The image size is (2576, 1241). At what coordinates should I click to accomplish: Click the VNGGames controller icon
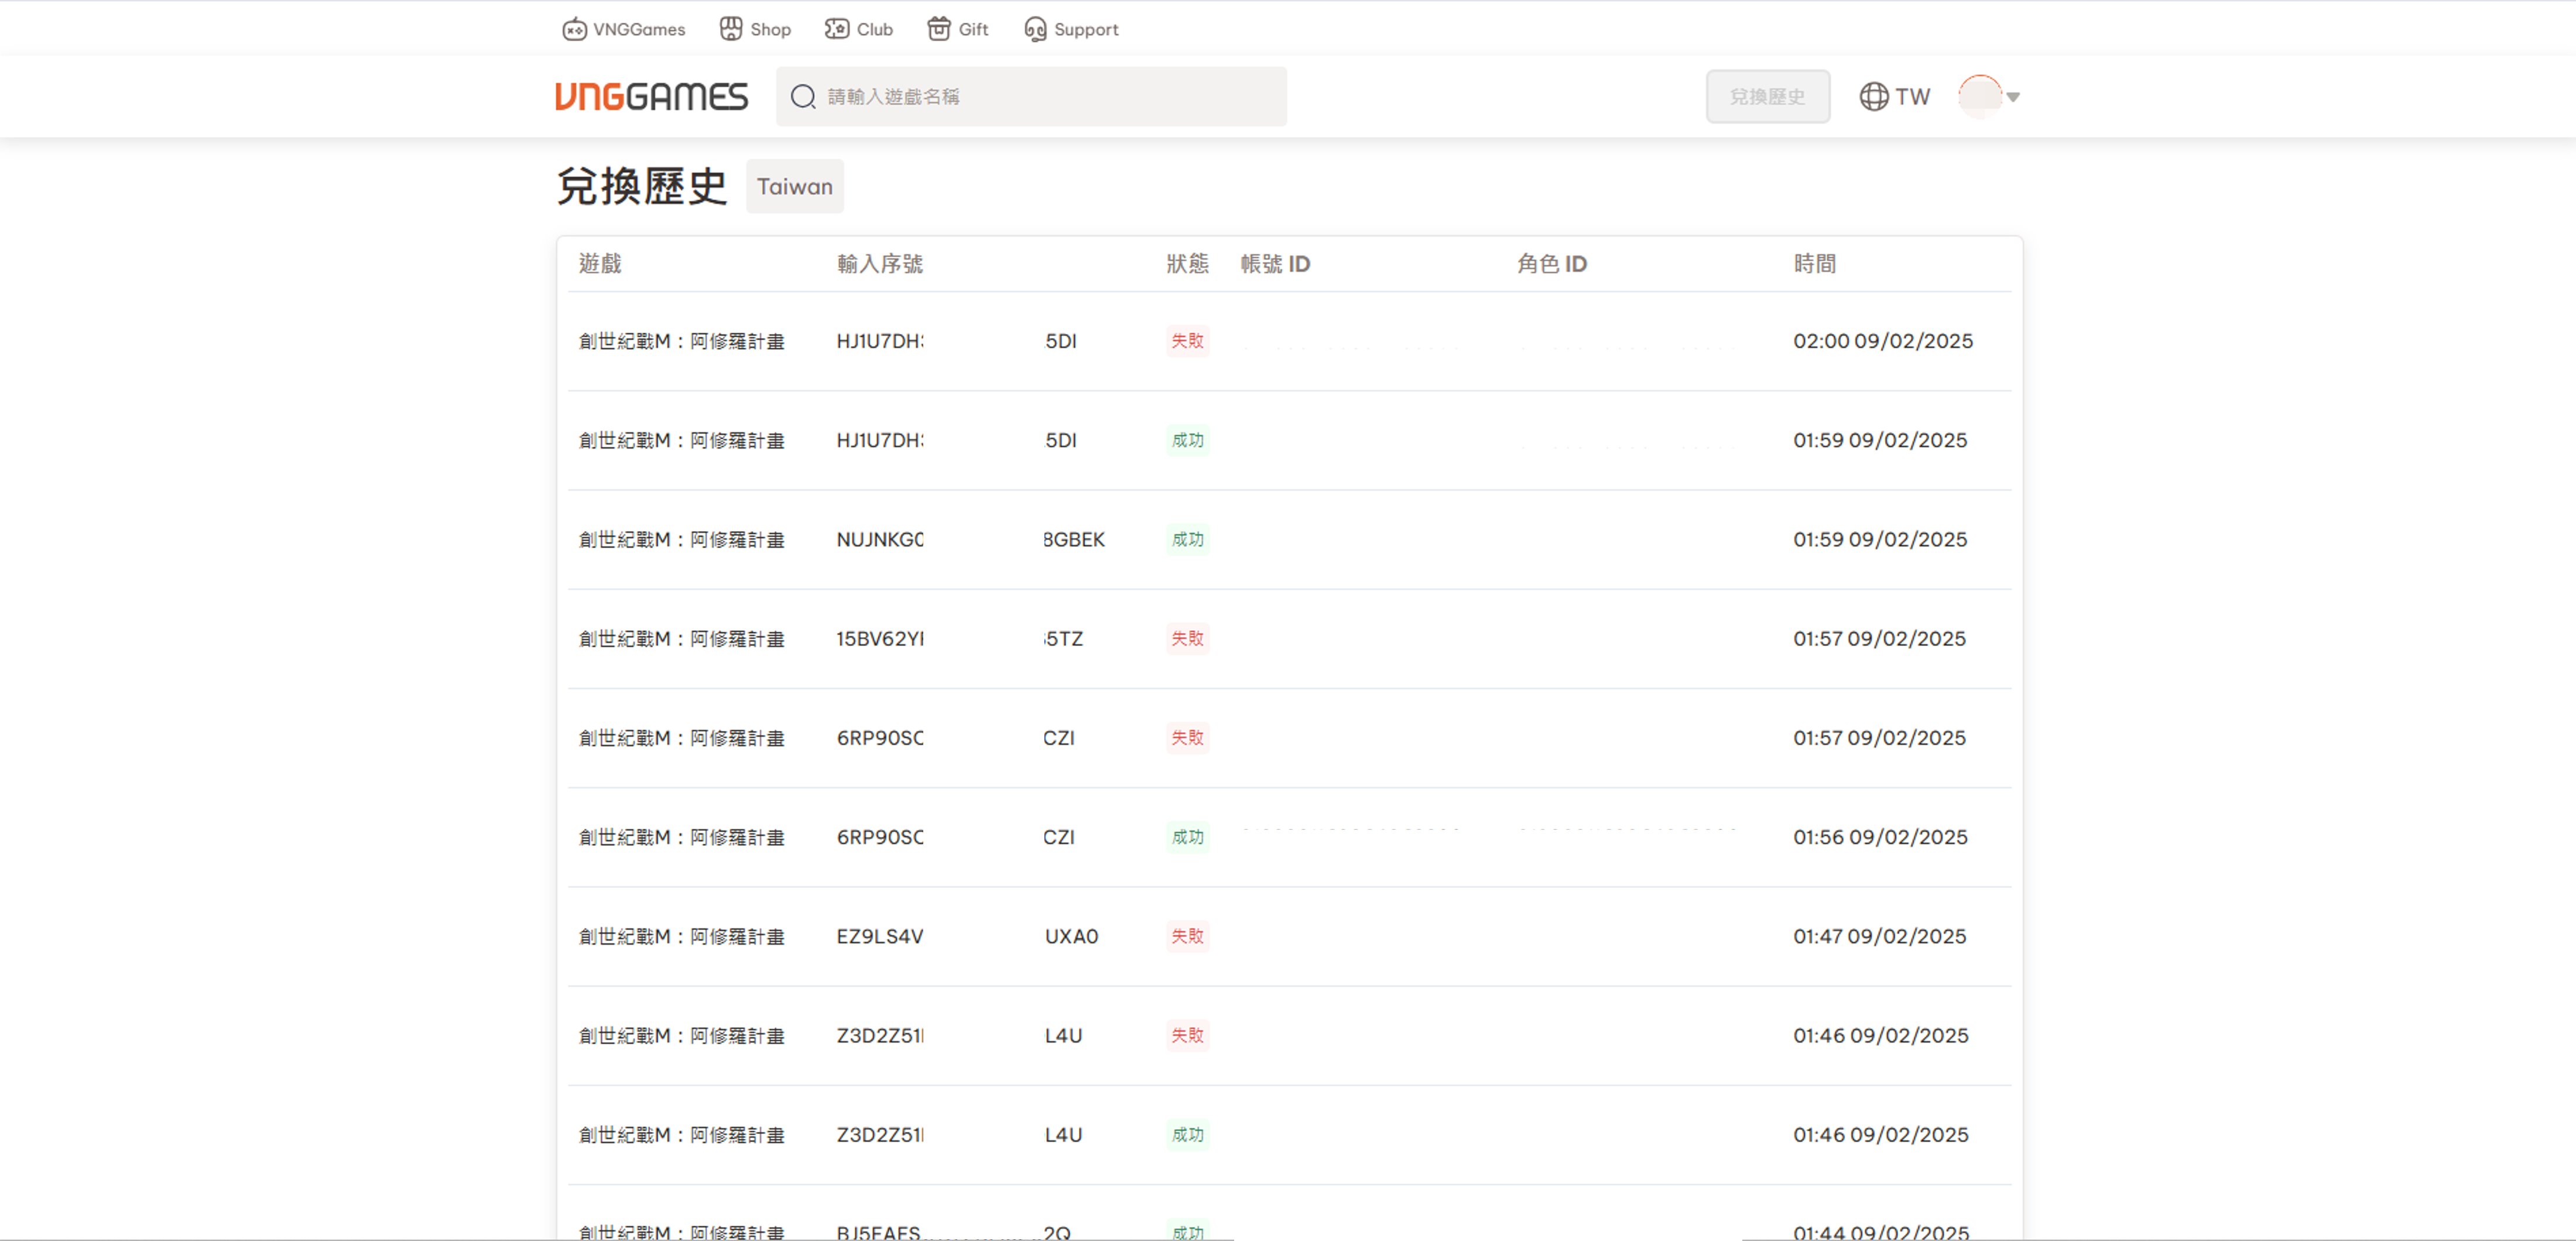(574, 29)
